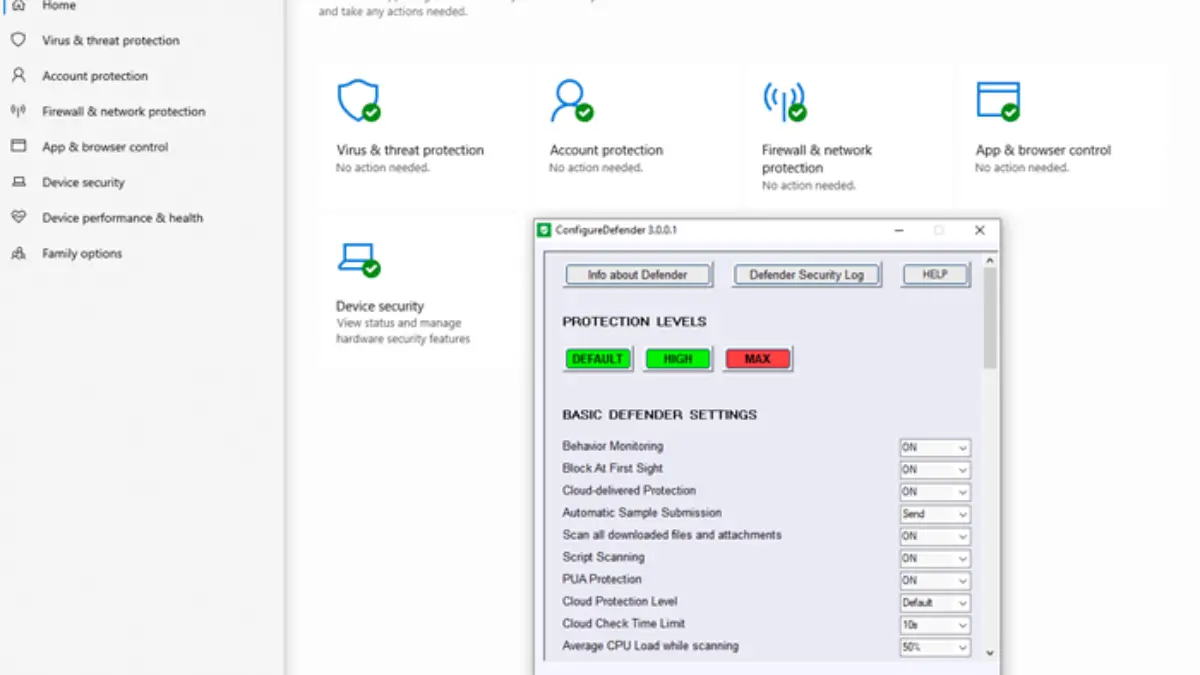The width and height of the screenshot is (1200, 675).
Task: Open the Cloud-delivered Protection dropdown
Action: point(935,492)
